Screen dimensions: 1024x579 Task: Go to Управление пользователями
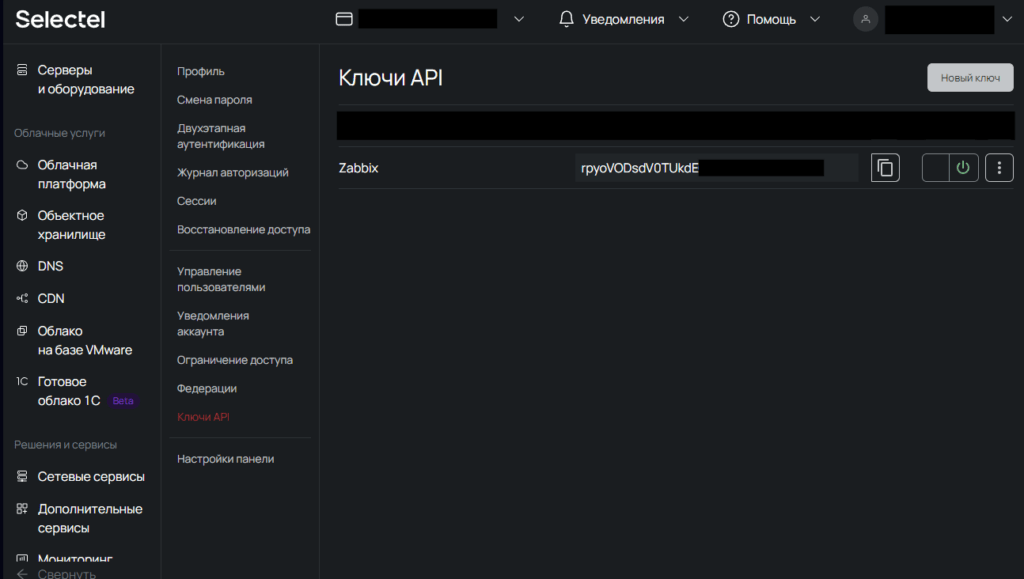[221, 279]
